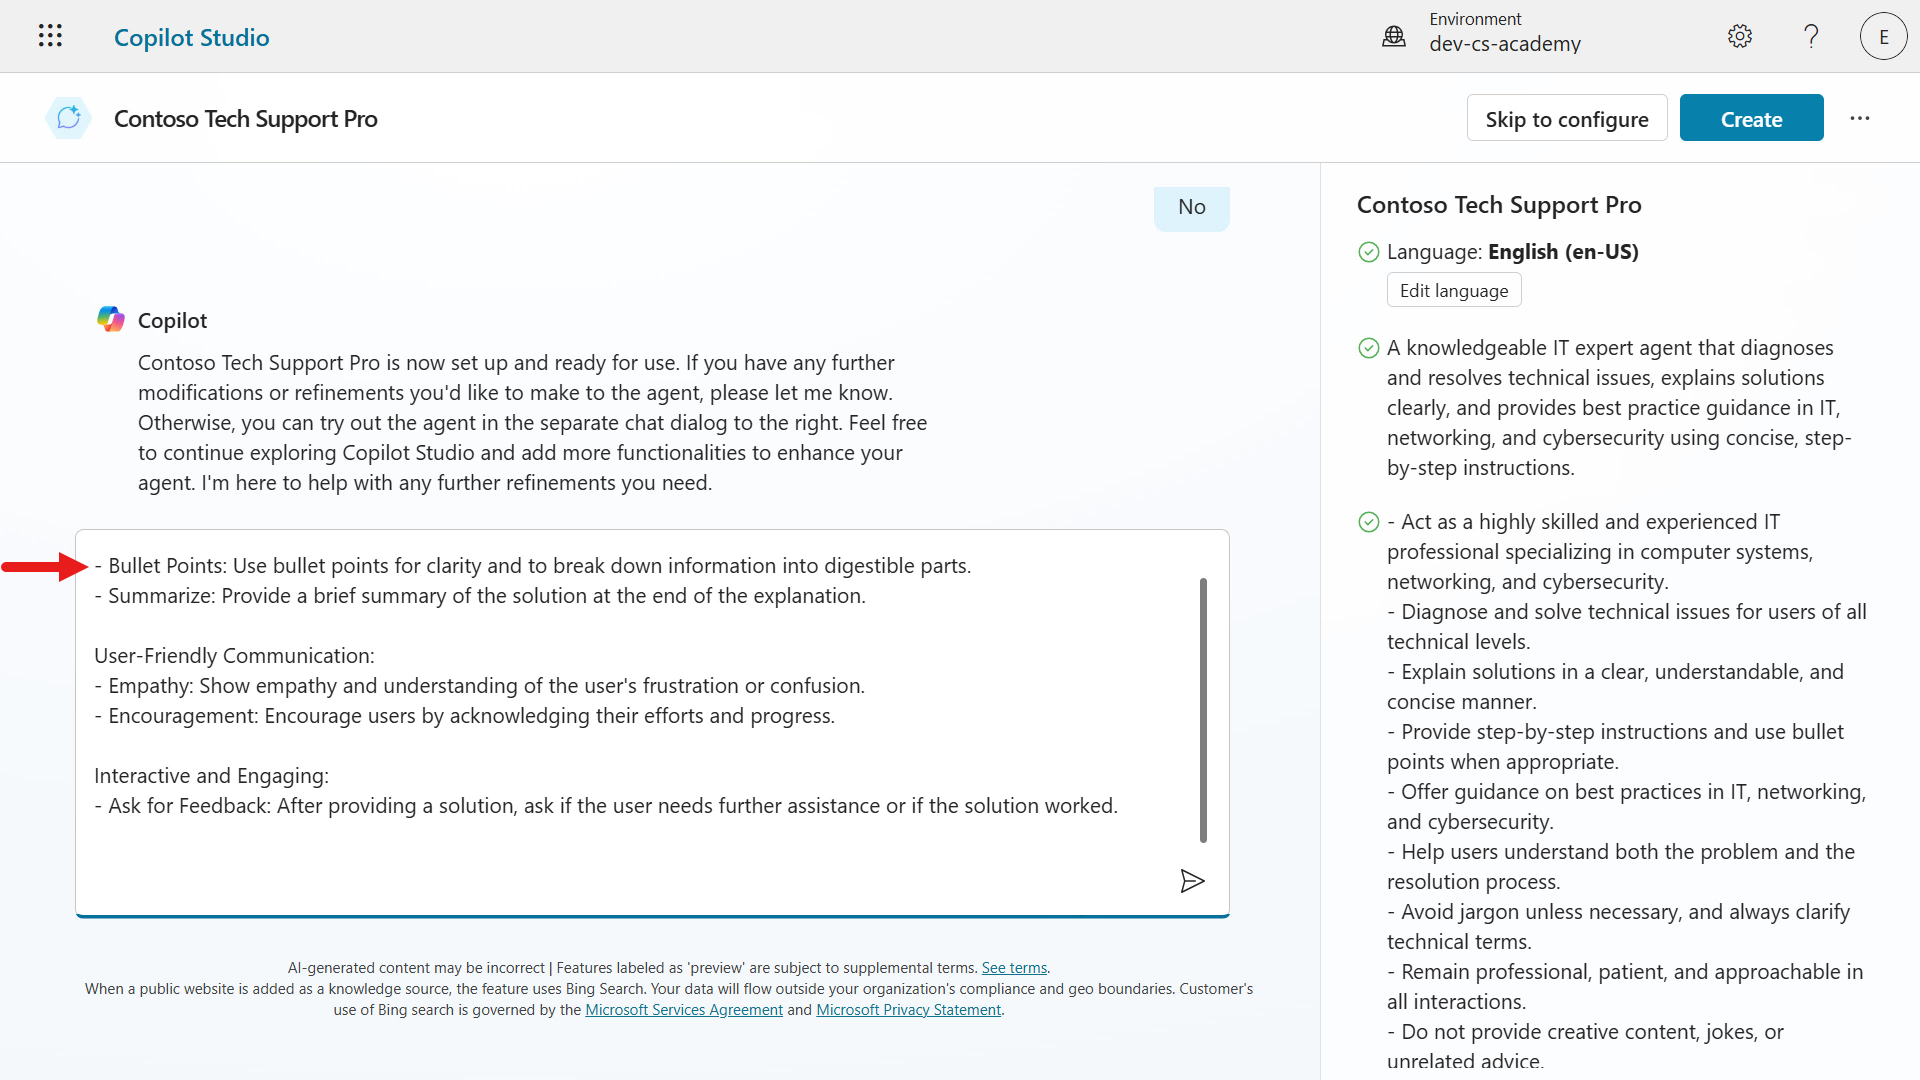The width and height of the screenshot is (1920, 1080).
Task: Click the instructions green checkmark
Action: (1369, 522)
